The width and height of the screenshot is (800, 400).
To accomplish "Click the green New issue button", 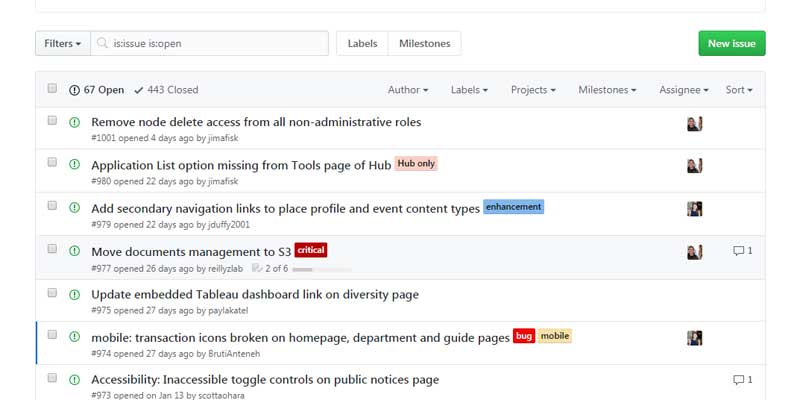I will tap(731, 44).
